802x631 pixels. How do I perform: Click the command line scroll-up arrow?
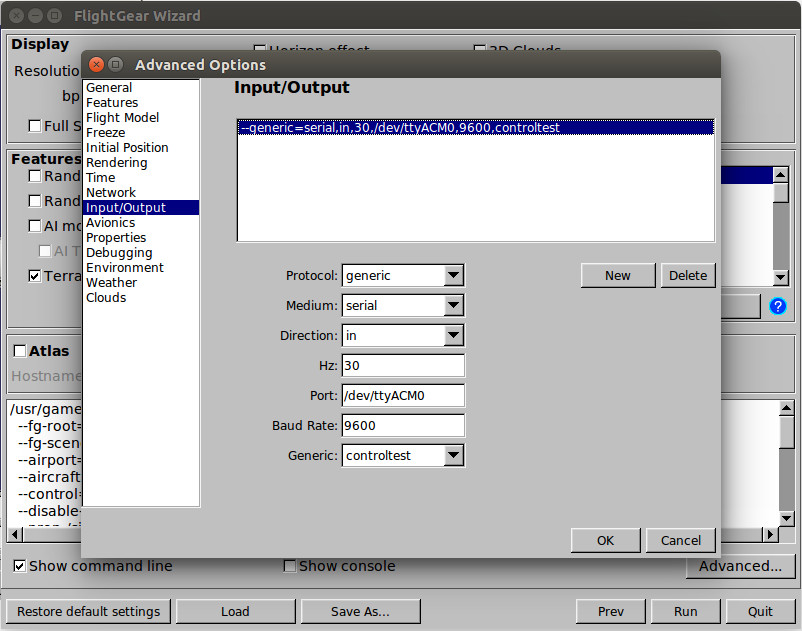[x=787, y=408]
